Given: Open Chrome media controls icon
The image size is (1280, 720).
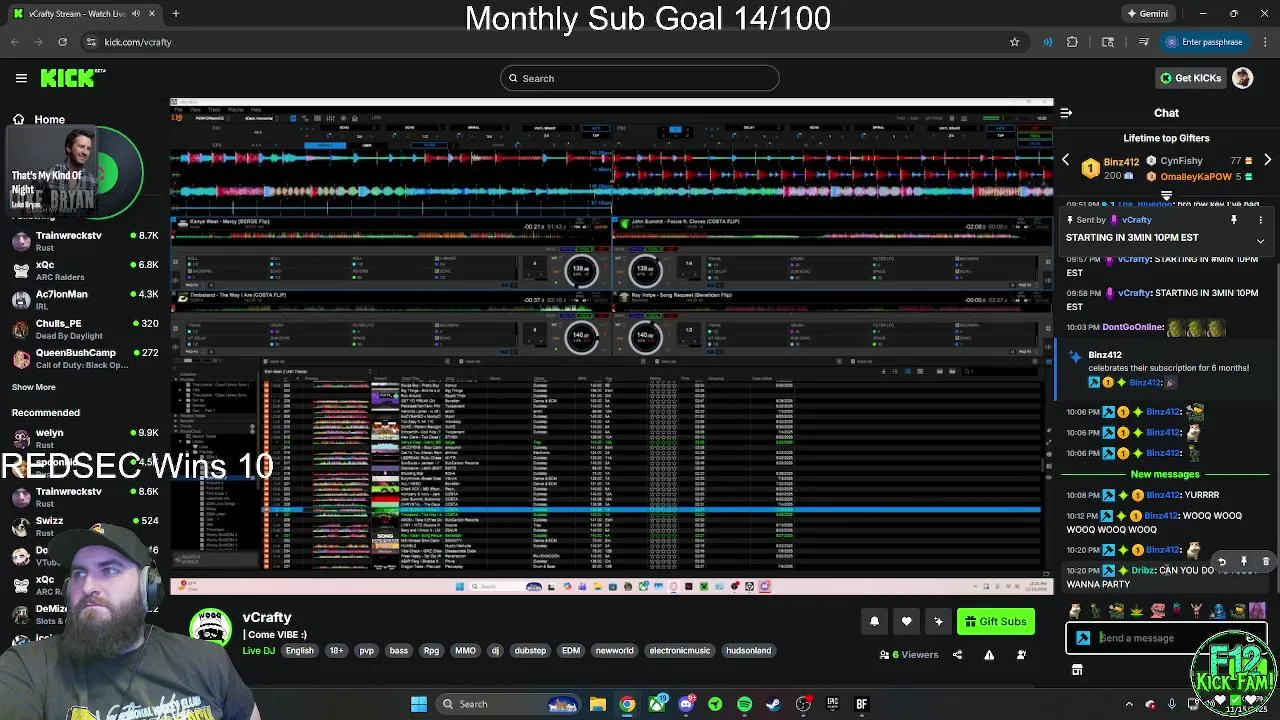Looking at the screenshot, I should [x=1143, y=42].
